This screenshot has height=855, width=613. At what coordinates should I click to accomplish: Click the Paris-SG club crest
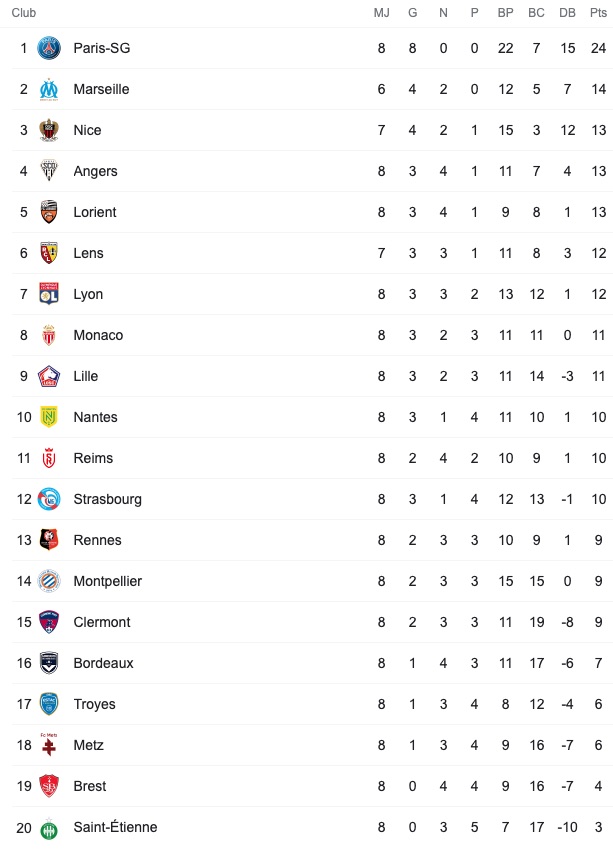(49, 48)
